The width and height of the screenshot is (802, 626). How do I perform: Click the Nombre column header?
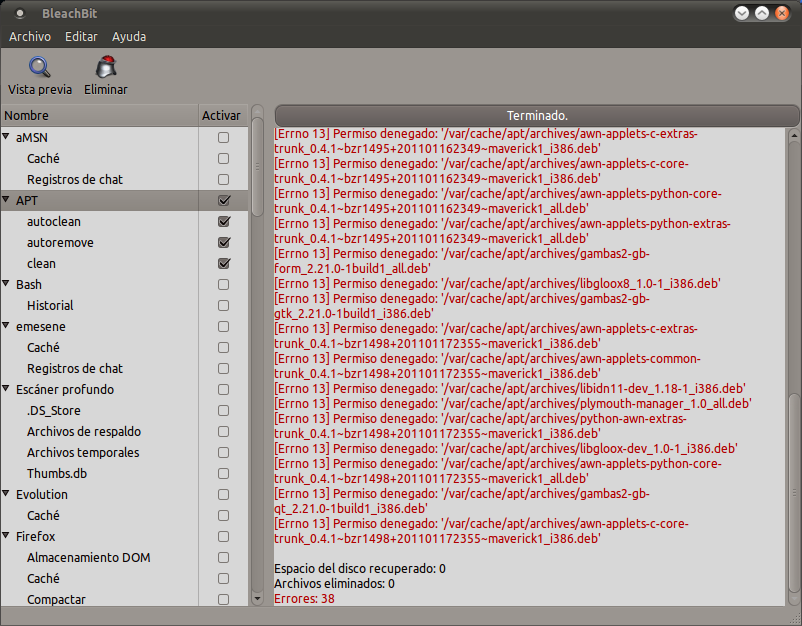pyautogui.click(x=100, y=116)
